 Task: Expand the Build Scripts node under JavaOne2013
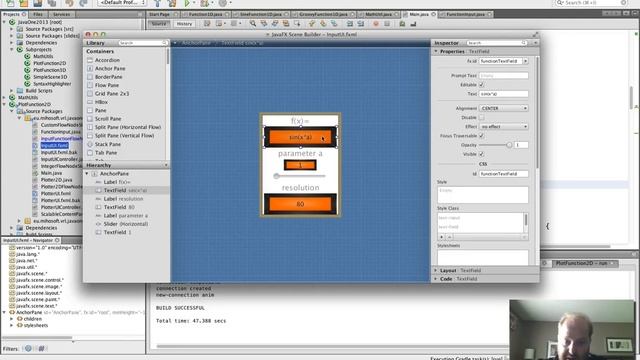click(x=12, y=91)
